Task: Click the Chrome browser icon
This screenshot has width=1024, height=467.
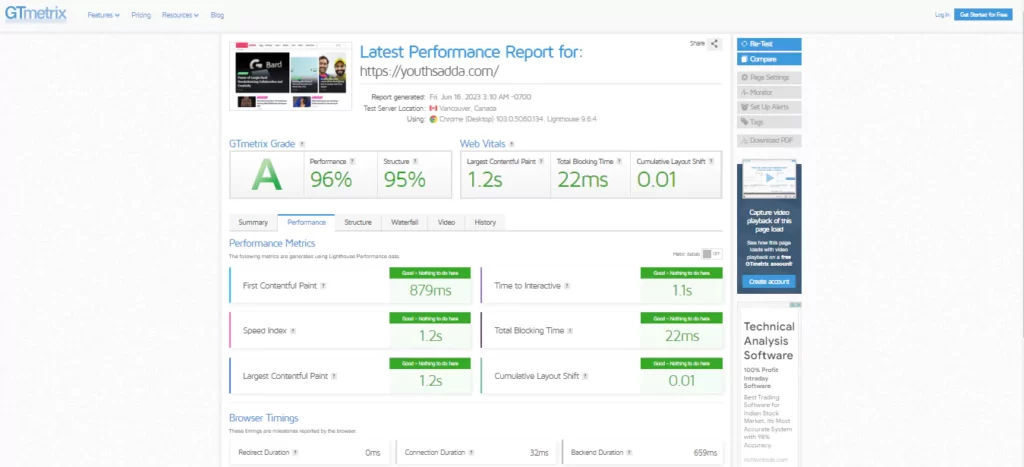Action: coord(433,119)
